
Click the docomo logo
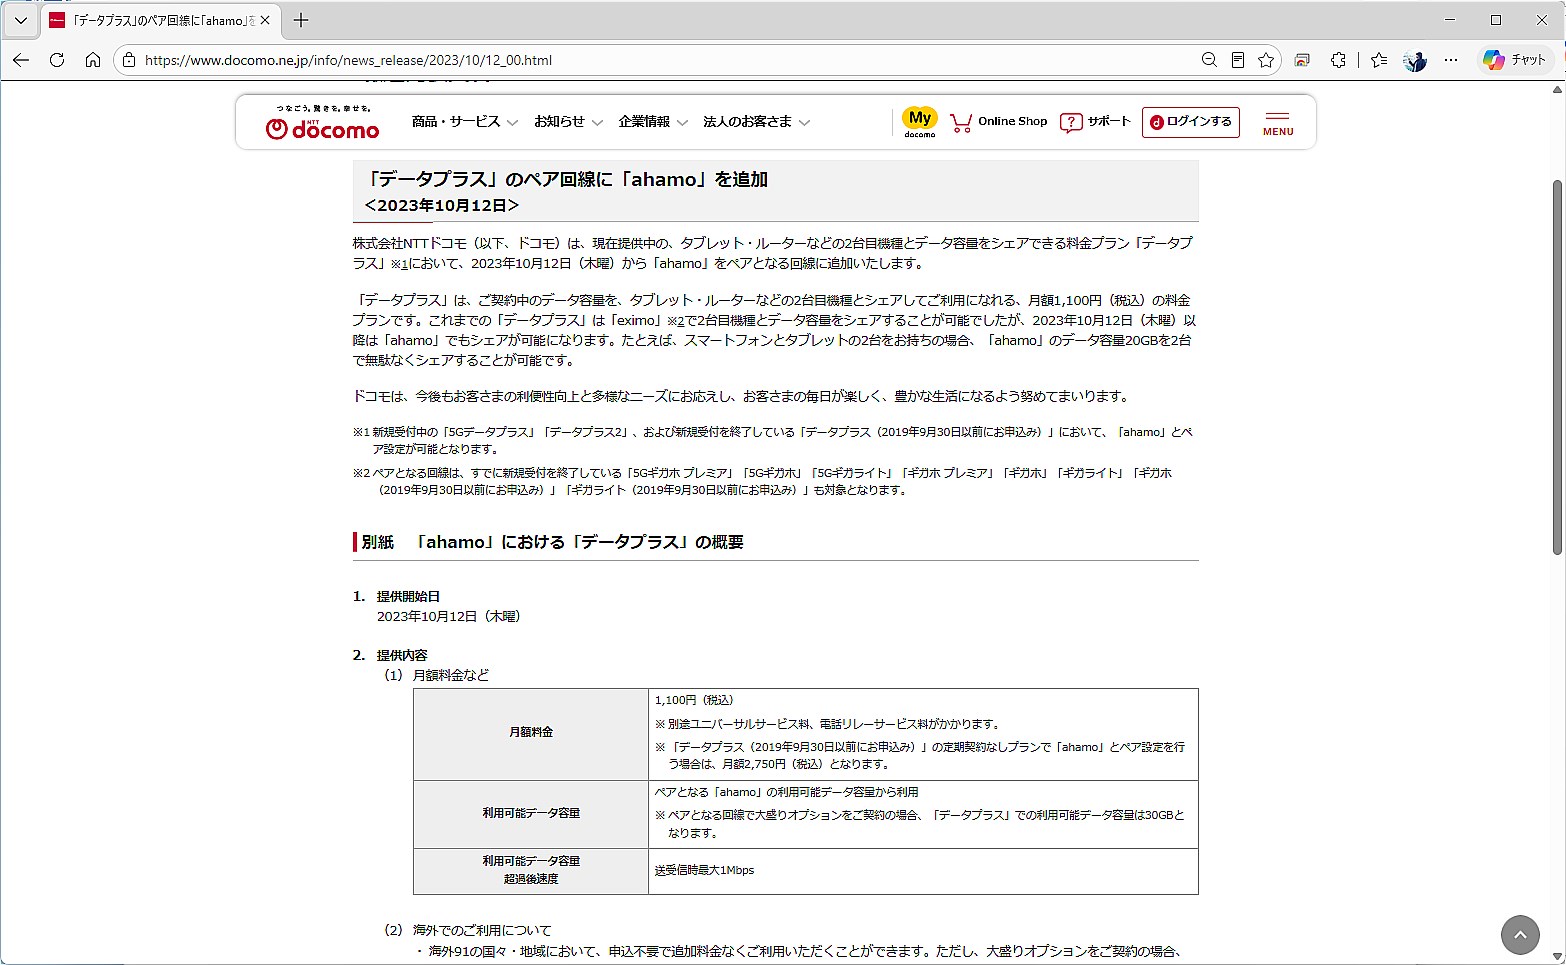pos(323,123)
